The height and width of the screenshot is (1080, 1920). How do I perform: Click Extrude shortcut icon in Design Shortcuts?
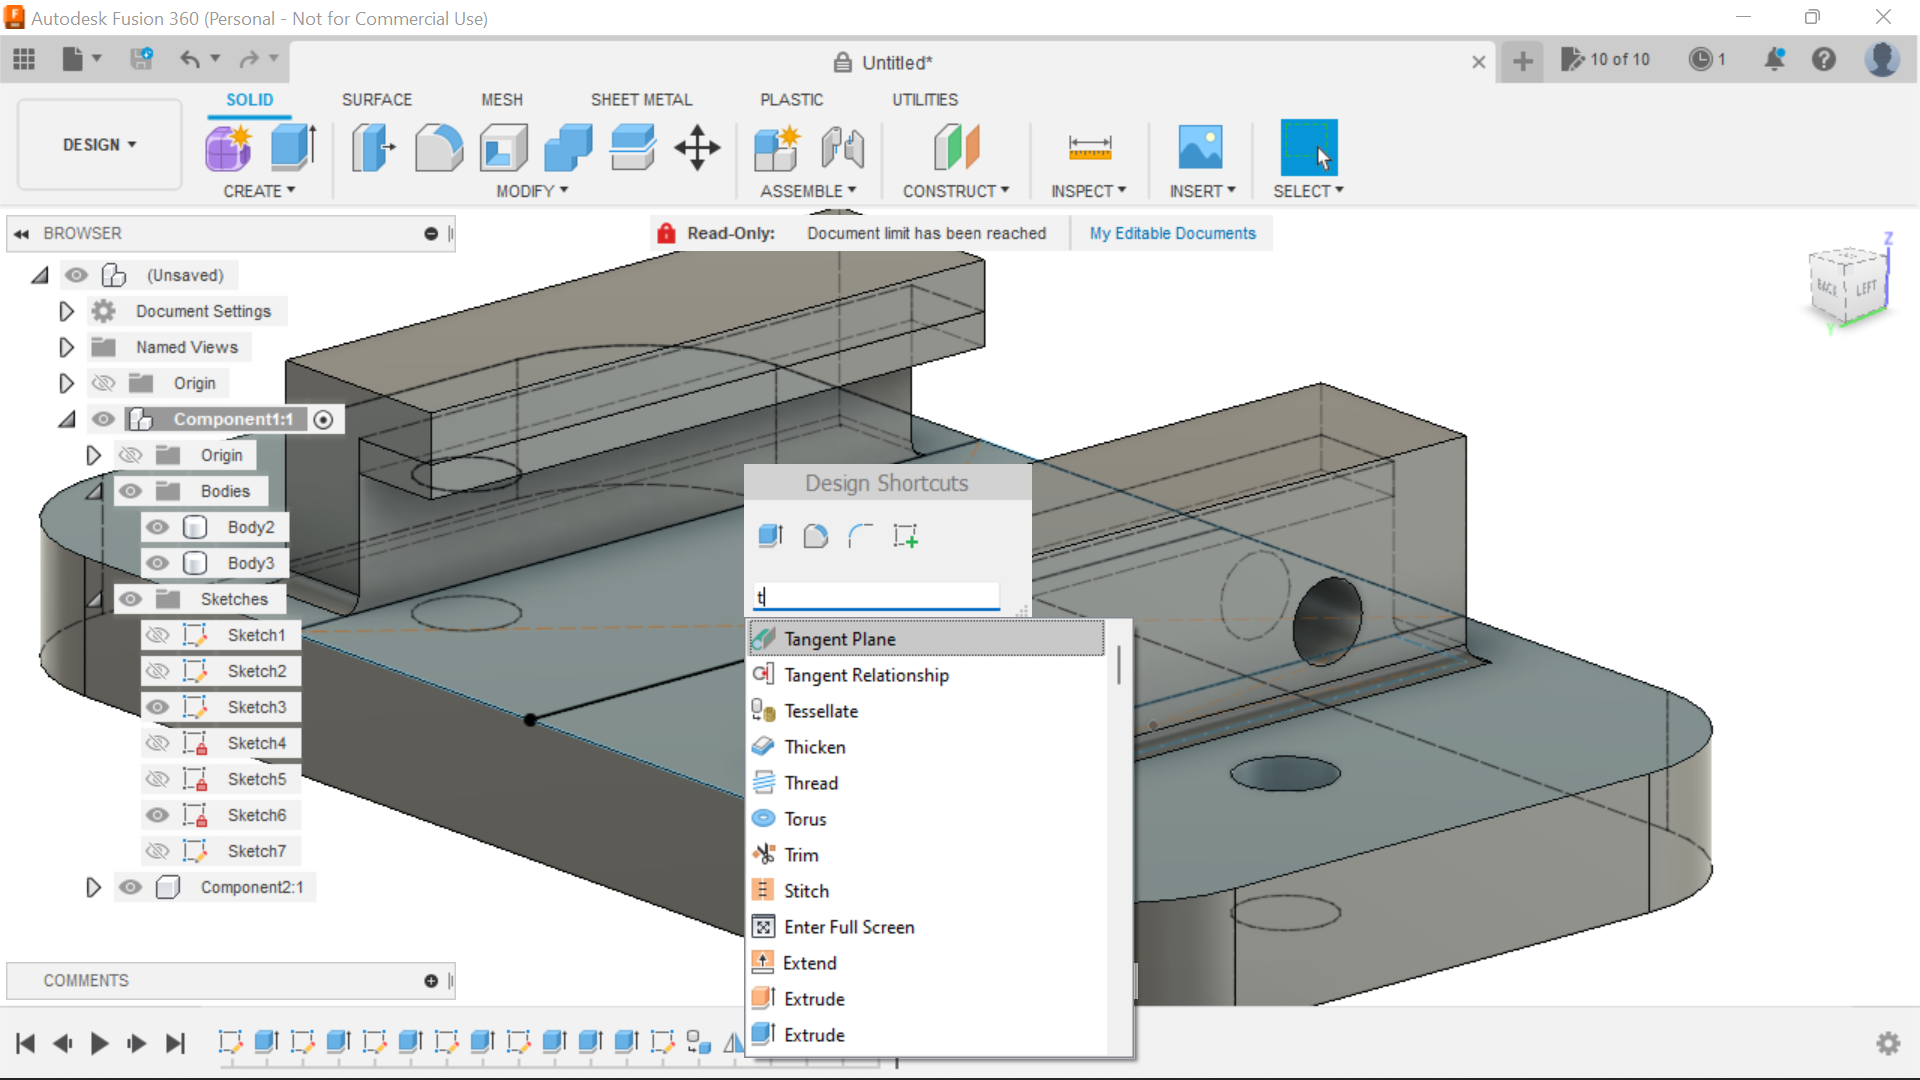(x=770, y=536)
